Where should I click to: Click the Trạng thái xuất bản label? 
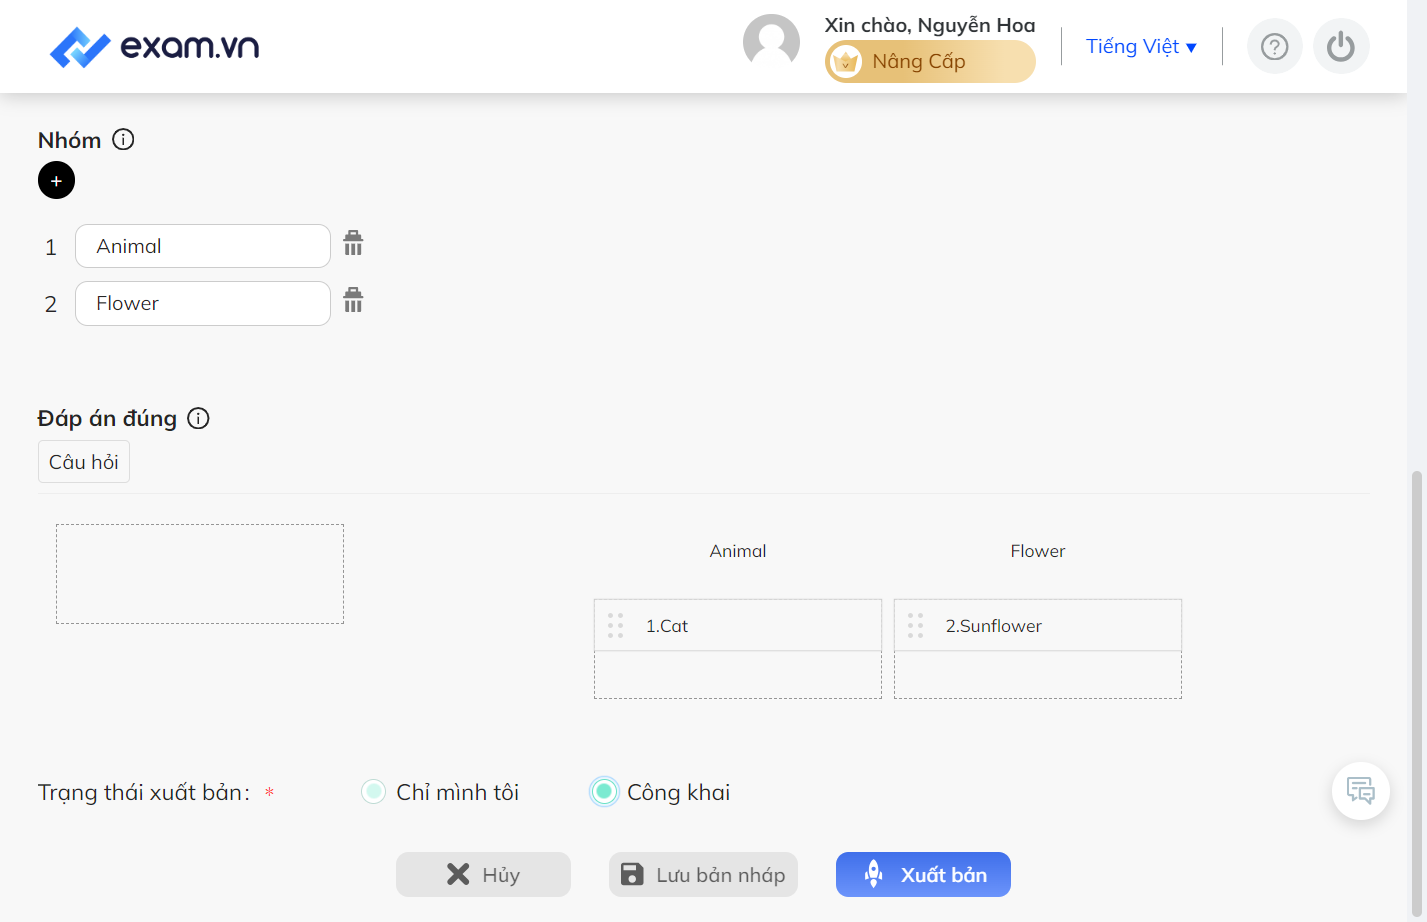click(x=144, y=793)
